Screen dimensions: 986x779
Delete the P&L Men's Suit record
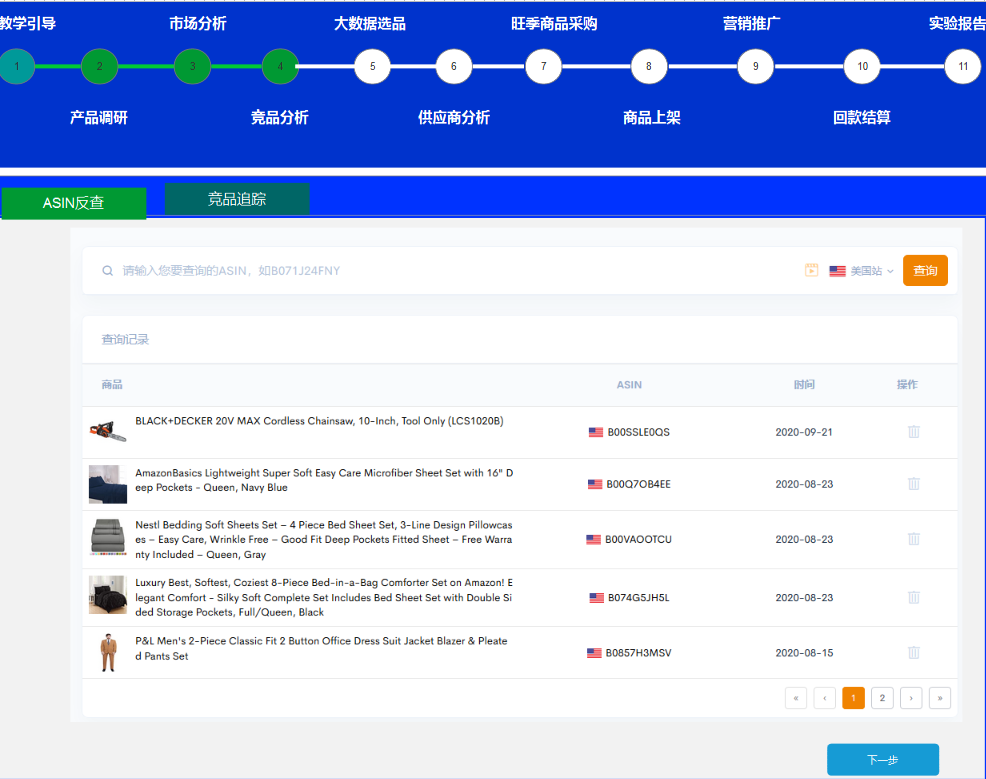[913, 653]
